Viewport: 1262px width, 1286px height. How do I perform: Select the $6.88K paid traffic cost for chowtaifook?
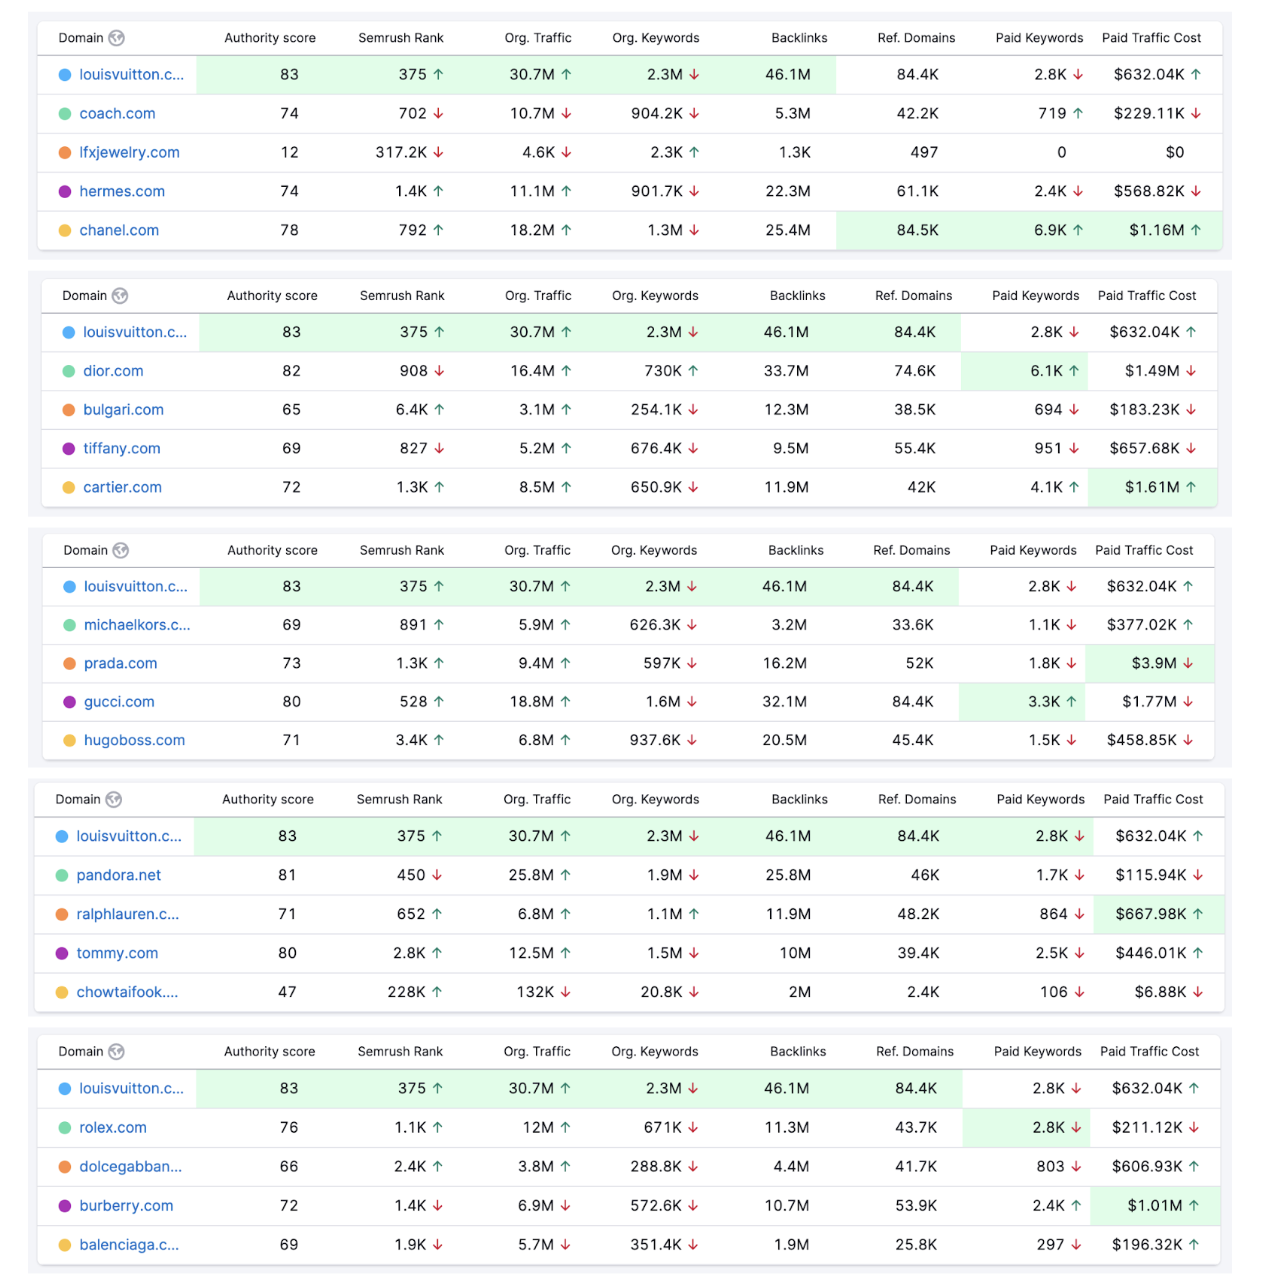[1169, 993]
